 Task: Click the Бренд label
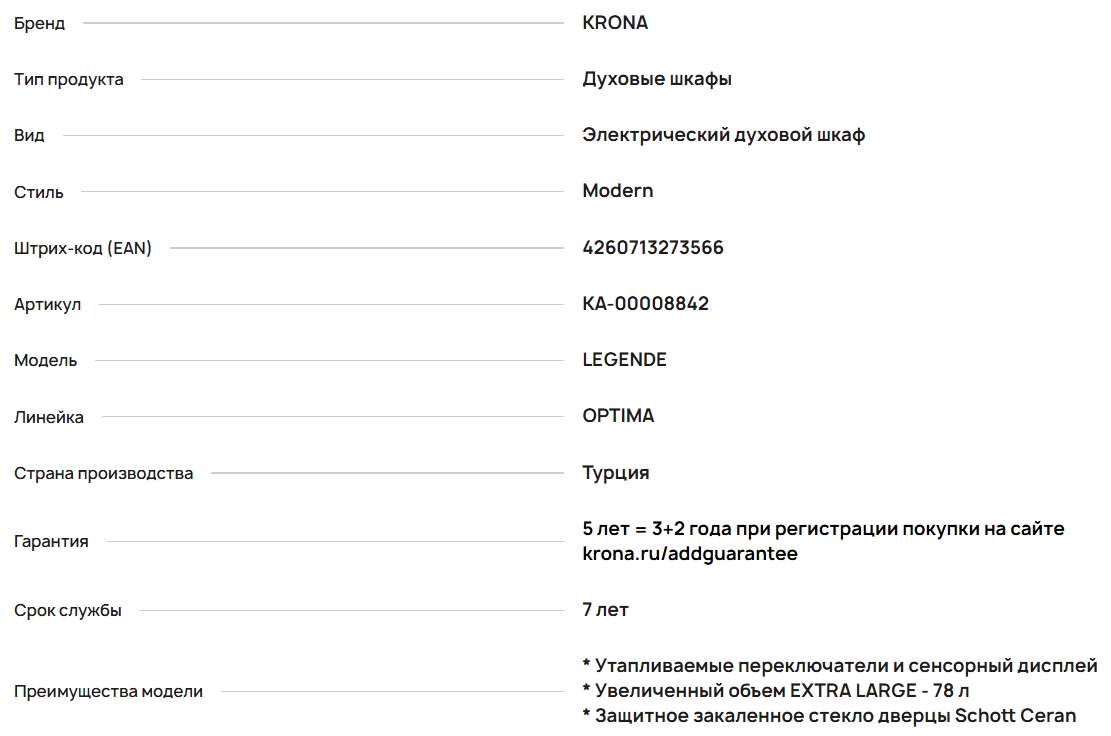(x=39, y=24)
